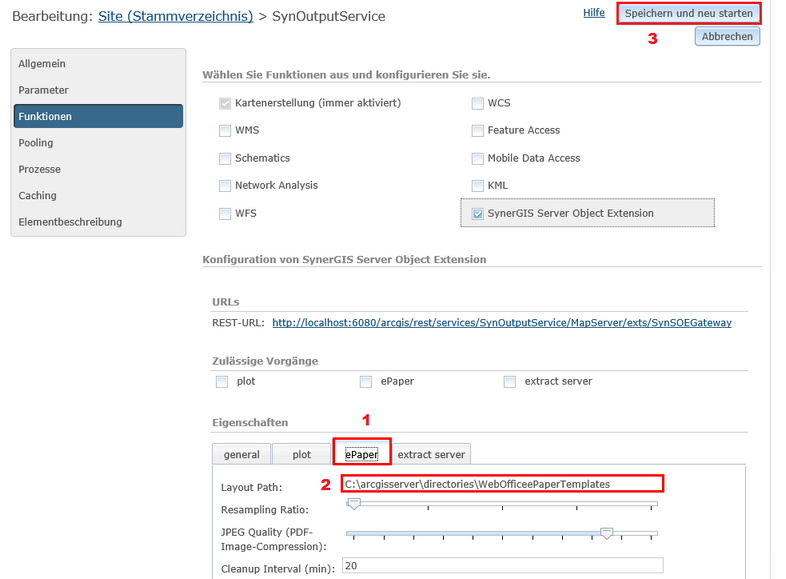Click Speichern und neu starten button
The height and width of the screenshot is (579, 786).
[688, 14]
